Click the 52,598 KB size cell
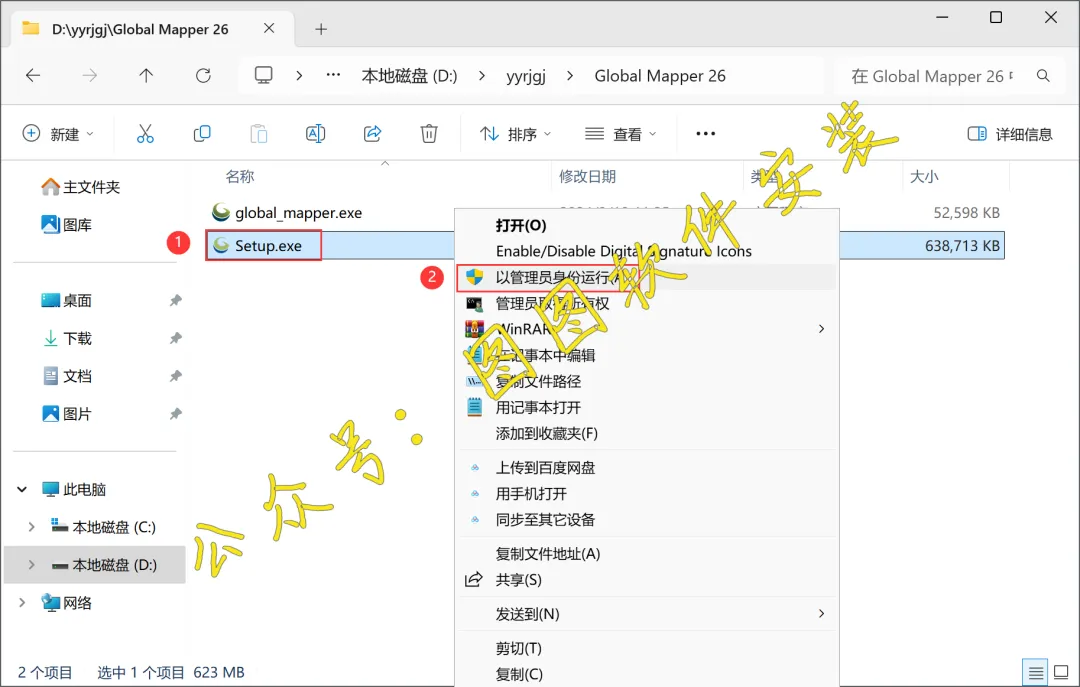 point(966,213)
